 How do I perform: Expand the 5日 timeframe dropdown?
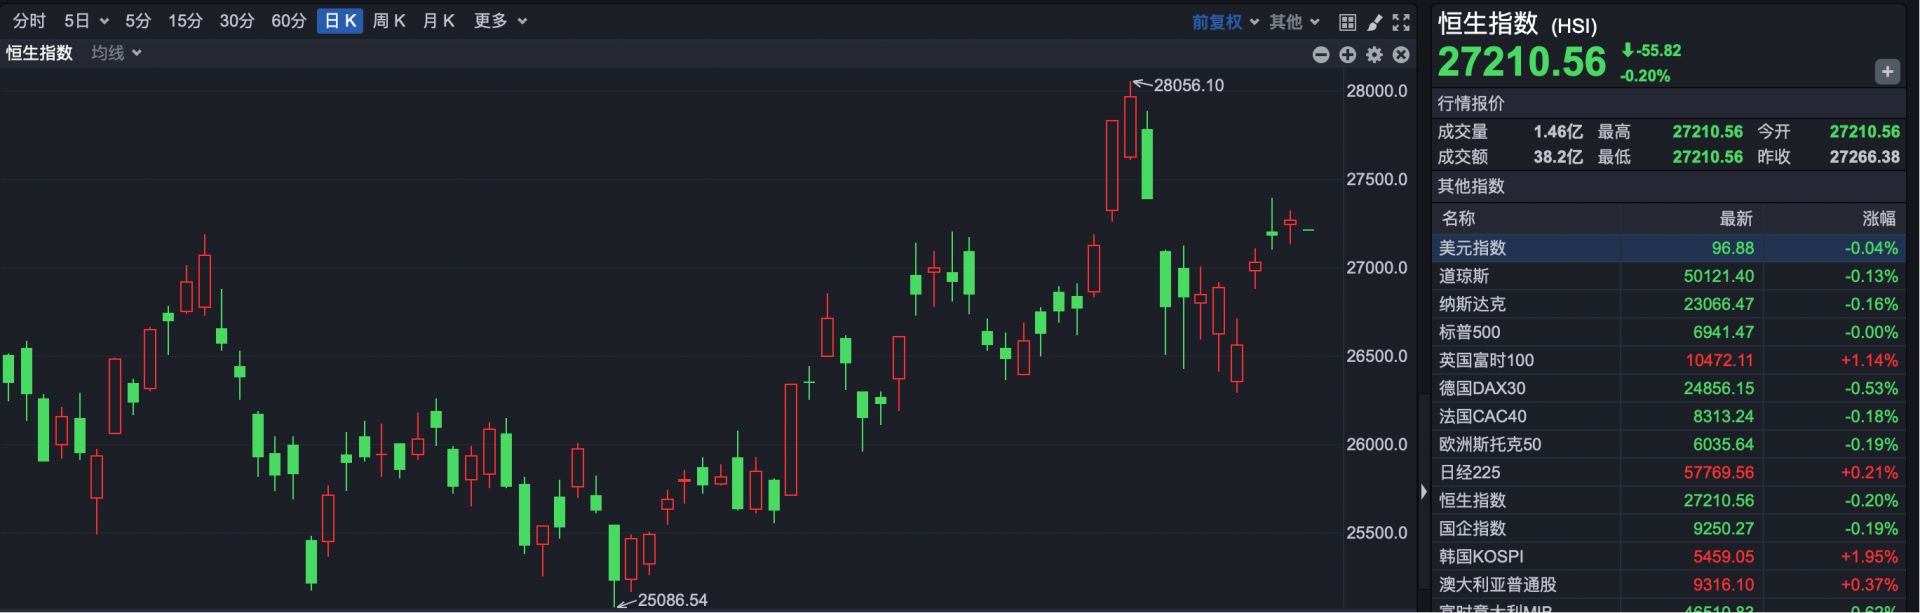coord(86,21)
